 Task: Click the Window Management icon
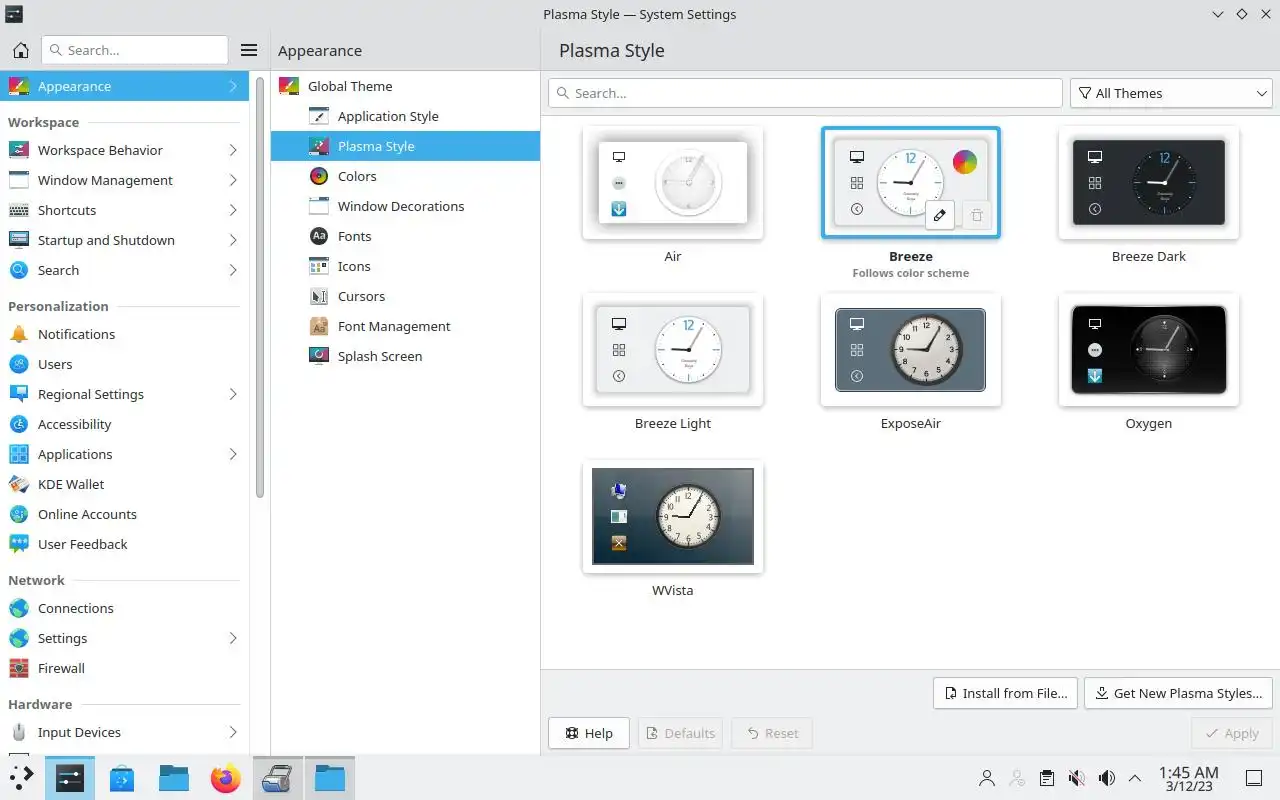[x=19, y=180]
